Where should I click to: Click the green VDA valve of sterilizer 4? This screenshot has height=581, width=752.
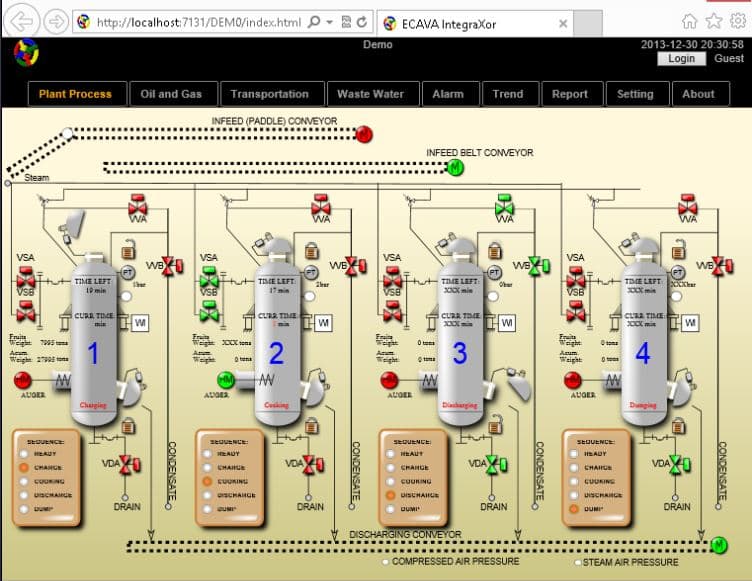click(x=679, y=464)
